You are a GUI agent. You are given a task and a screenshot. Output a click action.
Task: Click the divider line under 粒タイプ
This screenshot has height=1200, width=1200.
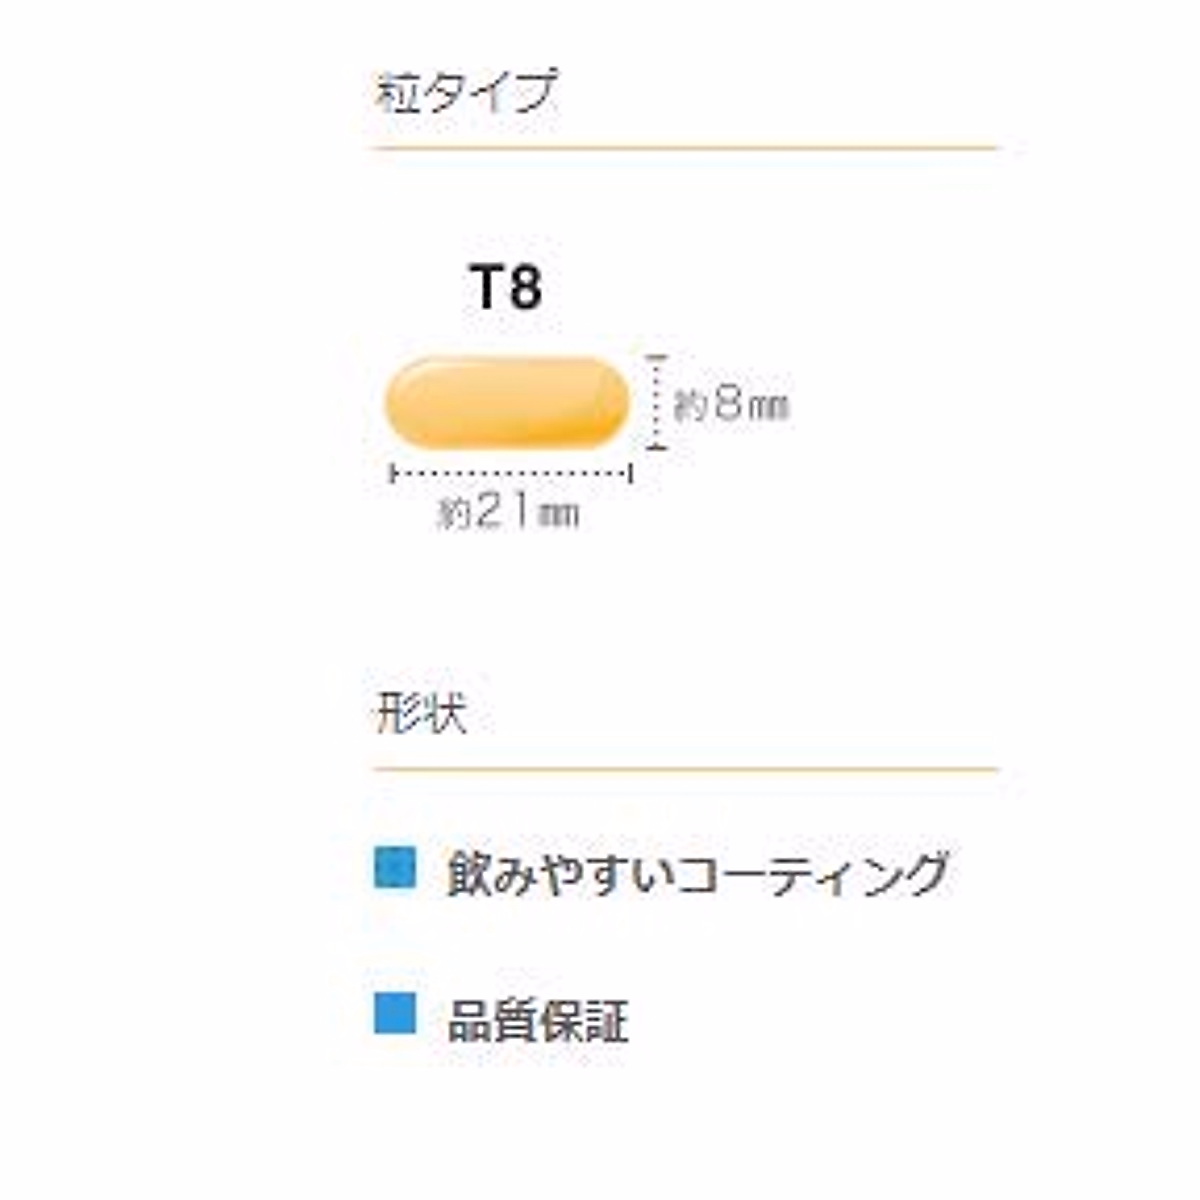tap(685, 148)
